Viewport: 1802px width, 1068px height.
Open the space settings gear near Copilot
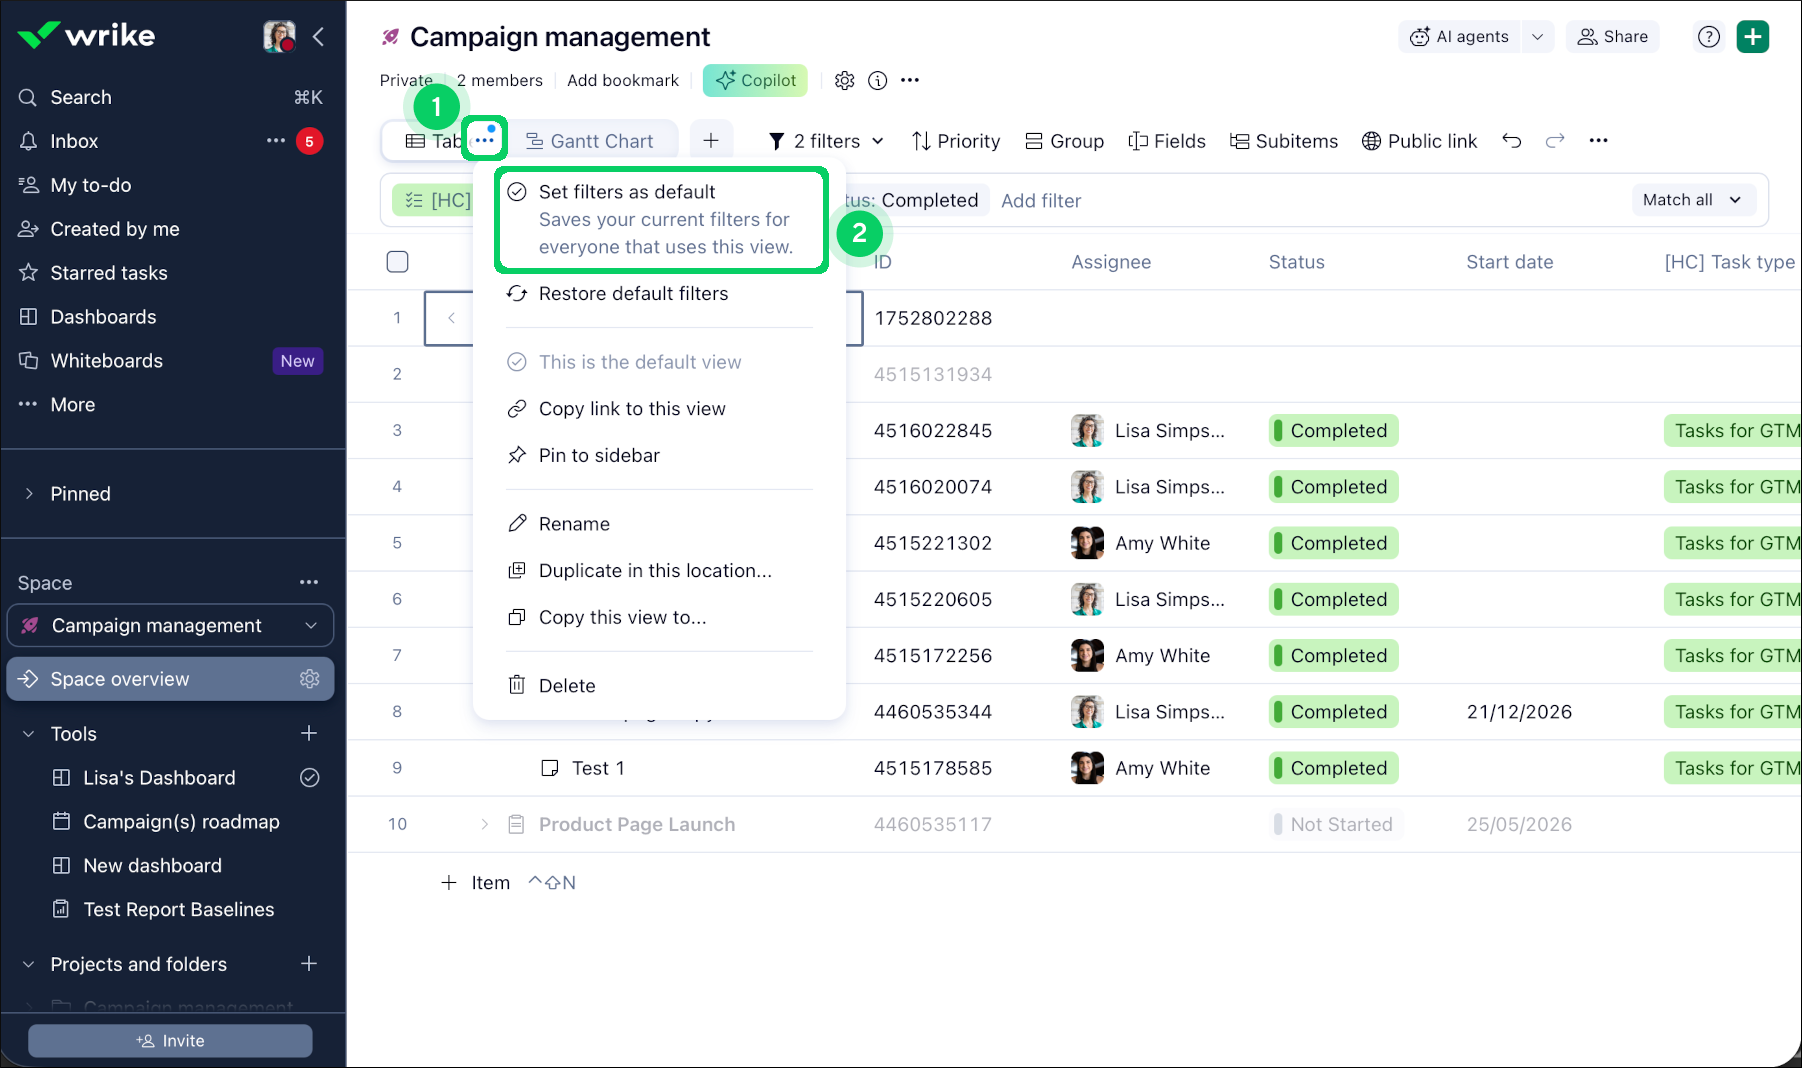[x=845, y=81]
